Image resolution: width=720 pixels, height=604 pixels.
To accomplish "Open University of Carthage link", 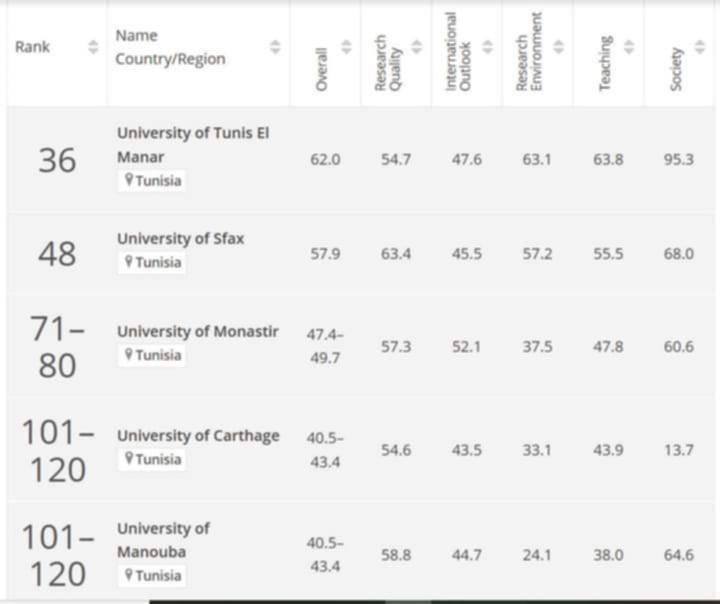I will tap(198, 435).
